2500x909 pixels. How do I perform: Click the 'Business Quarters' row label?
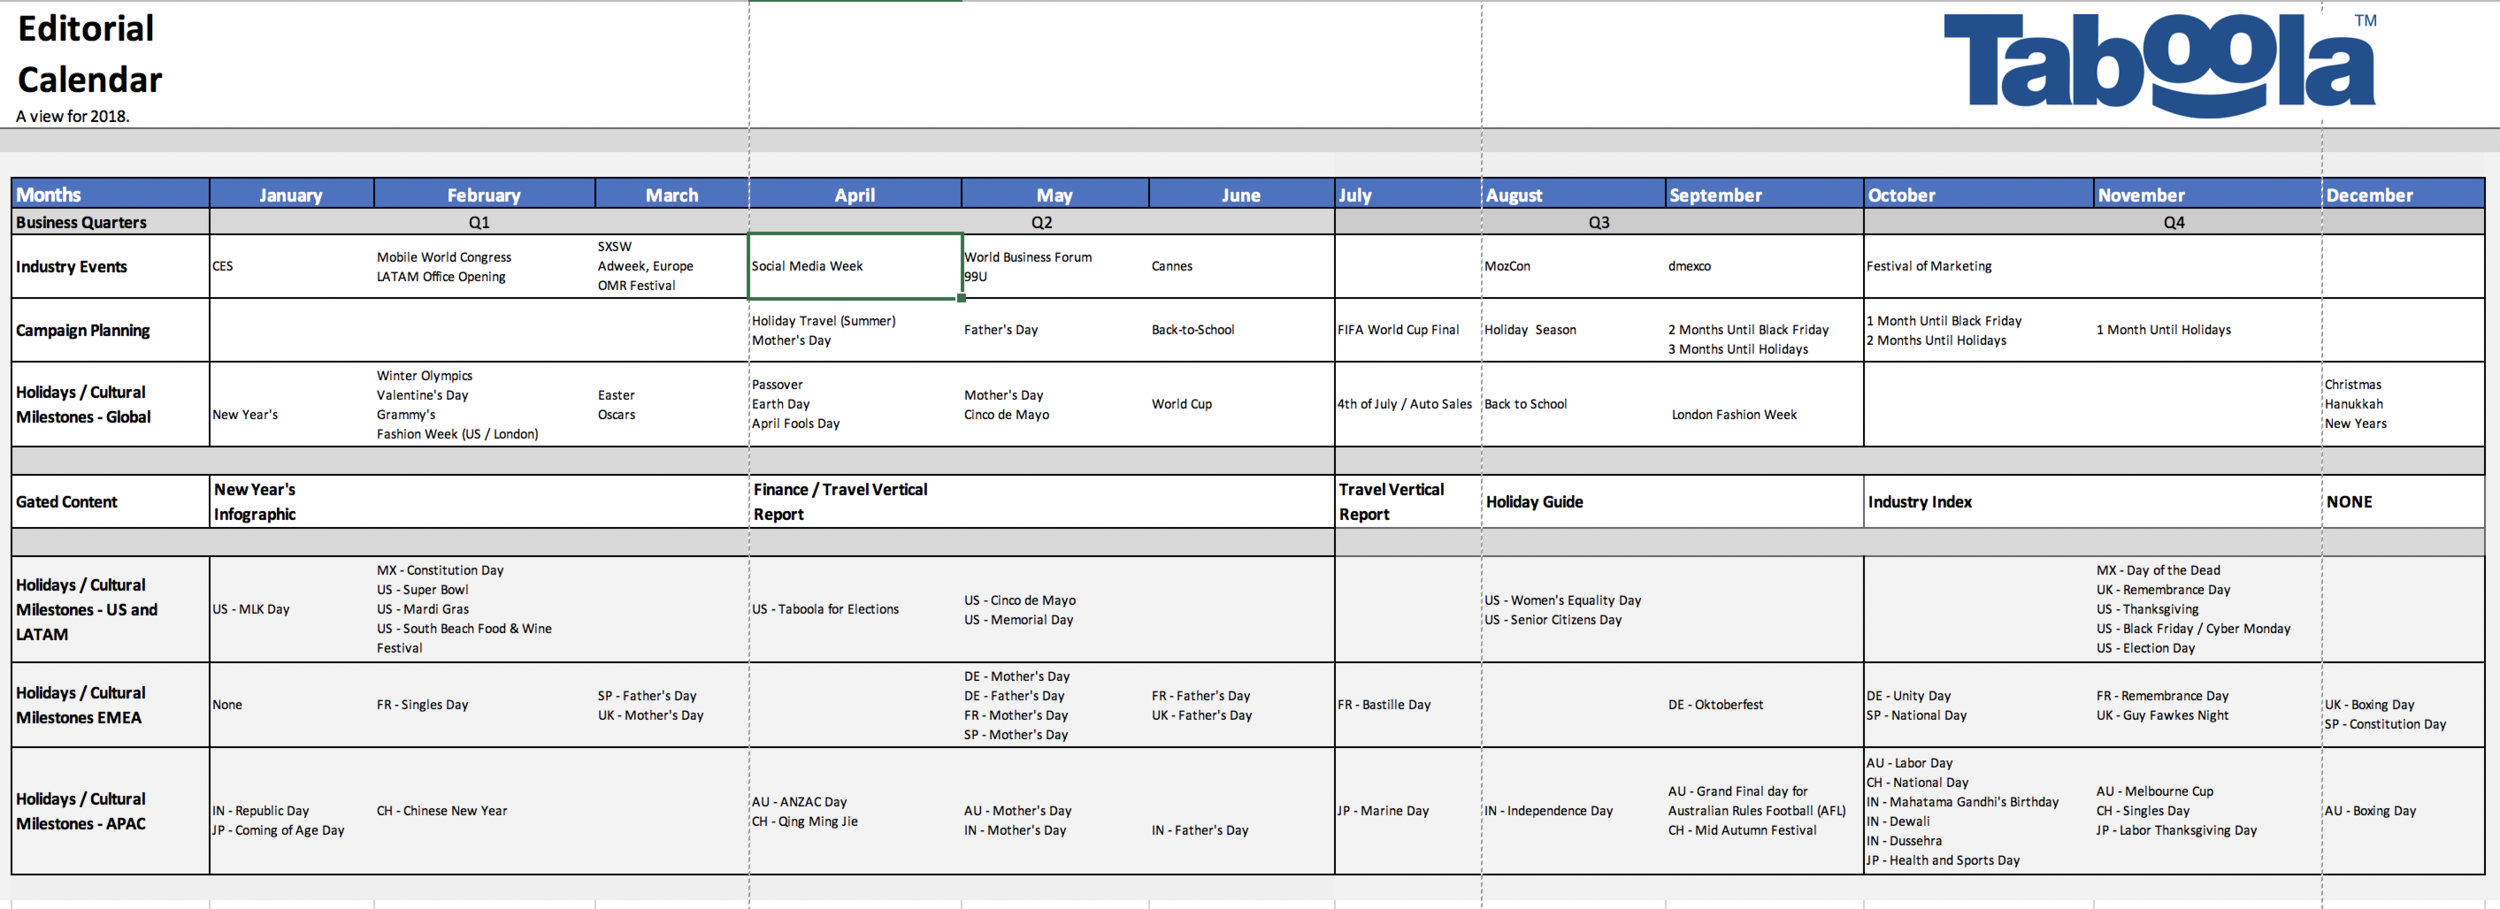[x=110, y=222]
